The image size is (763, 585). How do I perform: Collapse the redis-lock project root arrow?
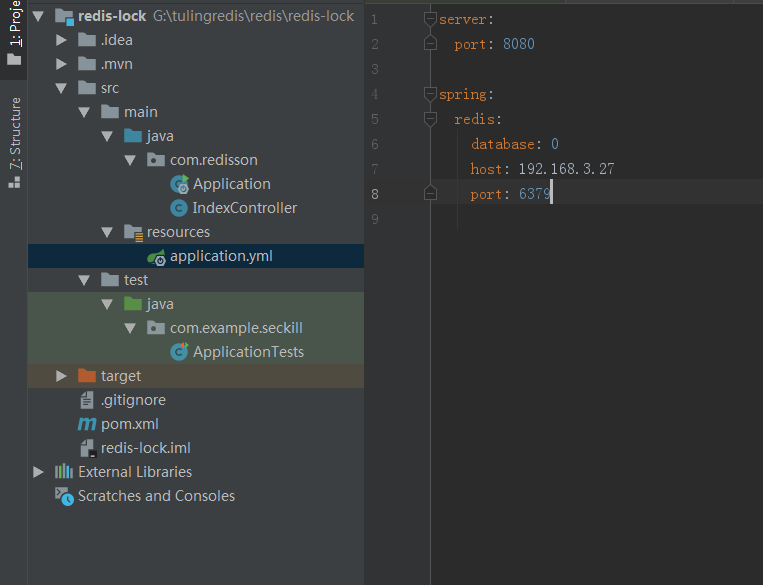38,16
